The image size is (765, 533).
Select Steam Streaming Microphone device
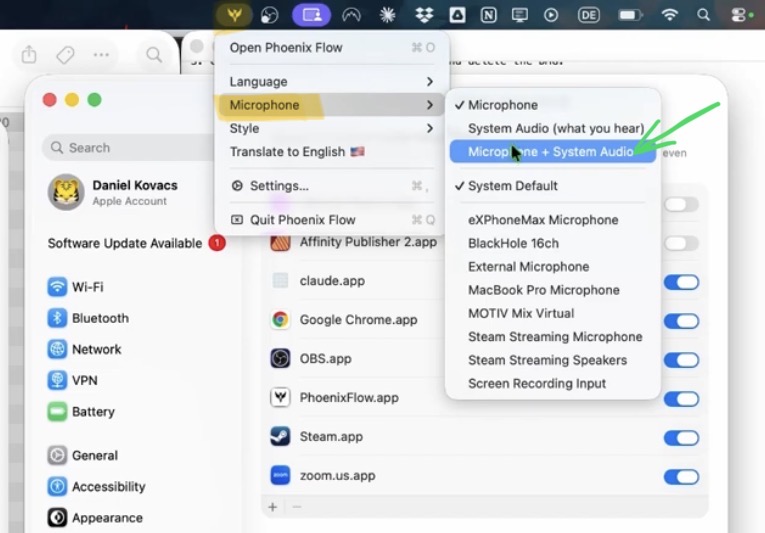click(553, 337)
